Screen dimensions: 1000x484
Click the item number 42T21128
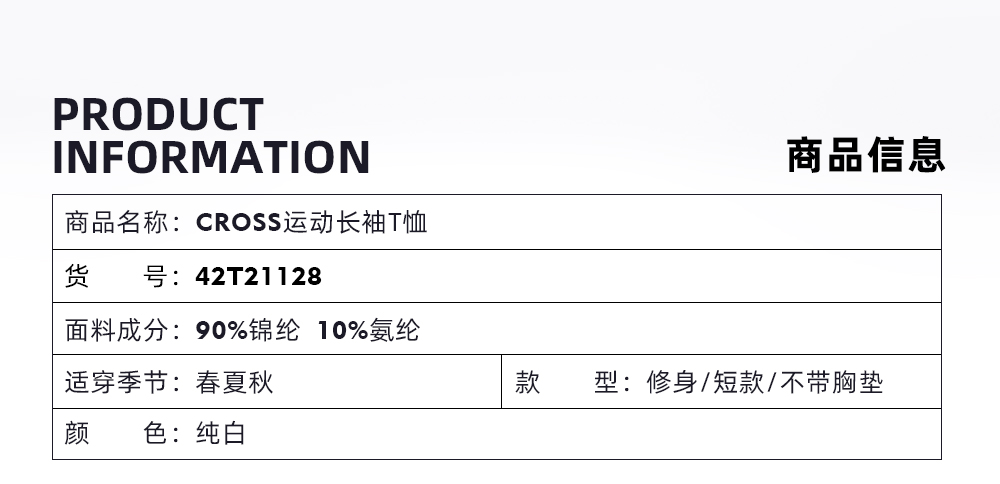click(259, 276)
